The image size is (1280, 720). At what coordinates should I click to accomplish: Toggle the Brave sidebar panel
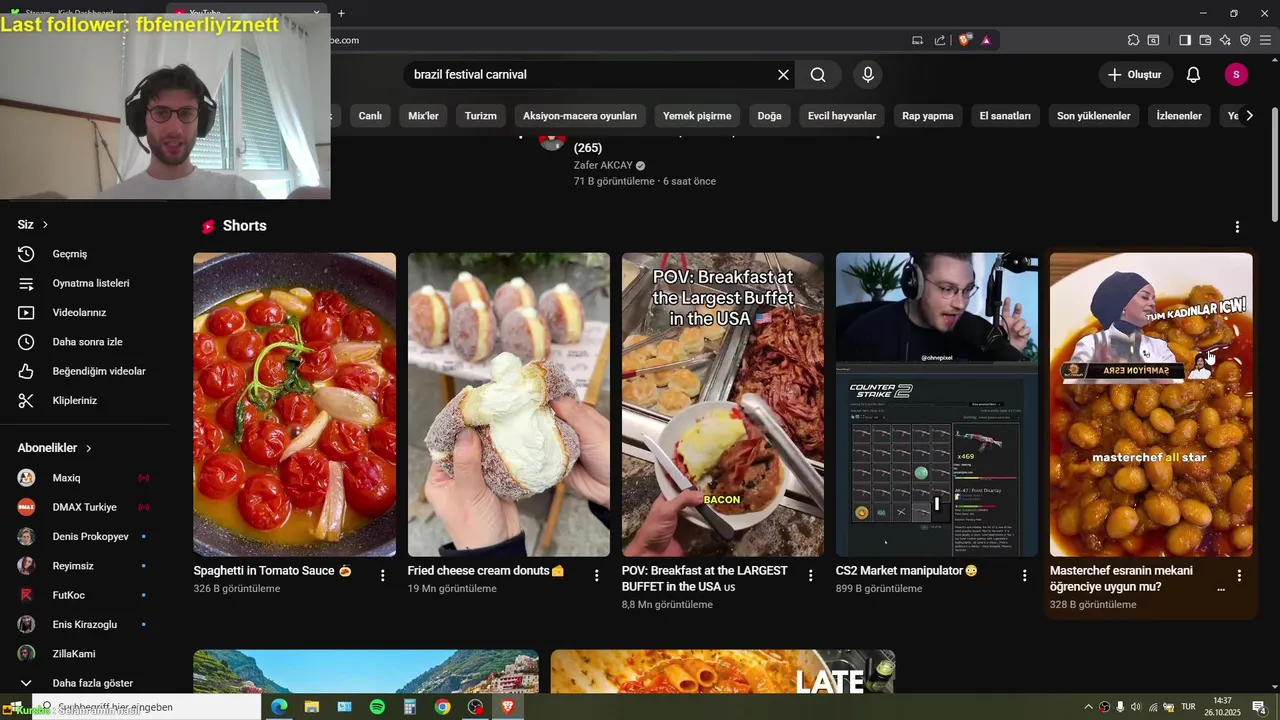point(1185,40)
